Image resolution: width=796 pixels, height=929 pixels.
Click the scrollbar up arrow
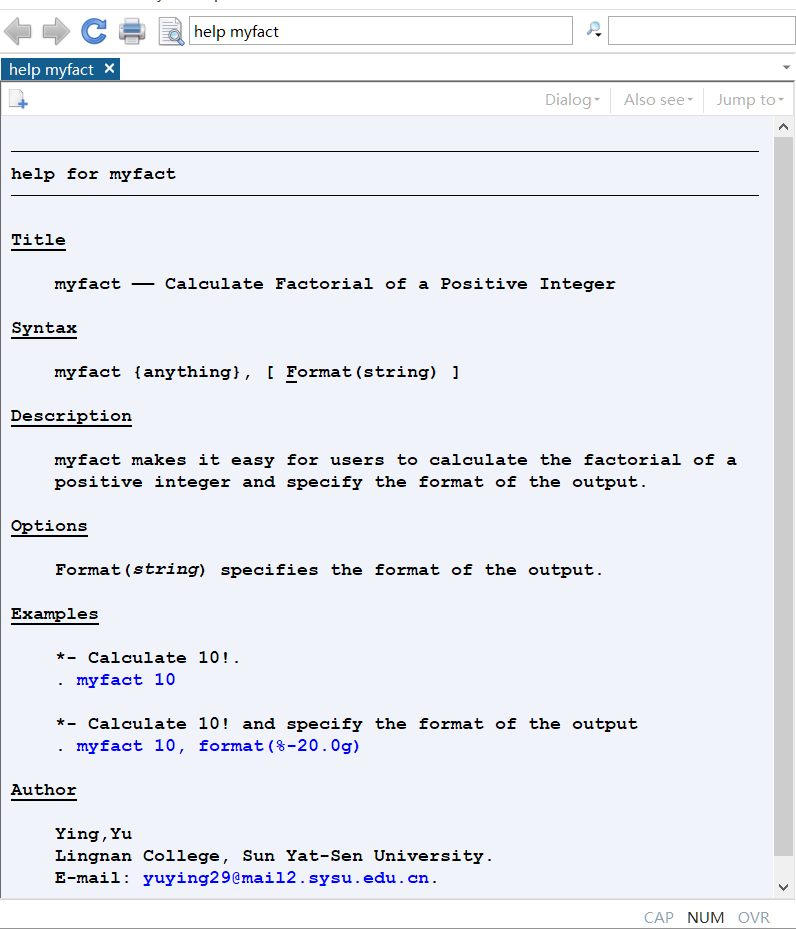(x=784, y=127)
